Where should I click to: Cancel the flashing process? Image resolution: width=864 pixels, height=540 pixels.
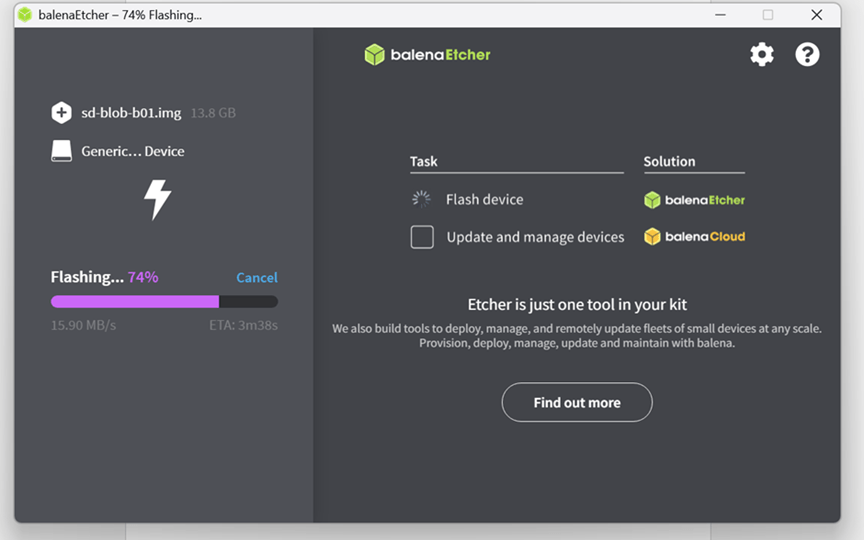point(257,278)
